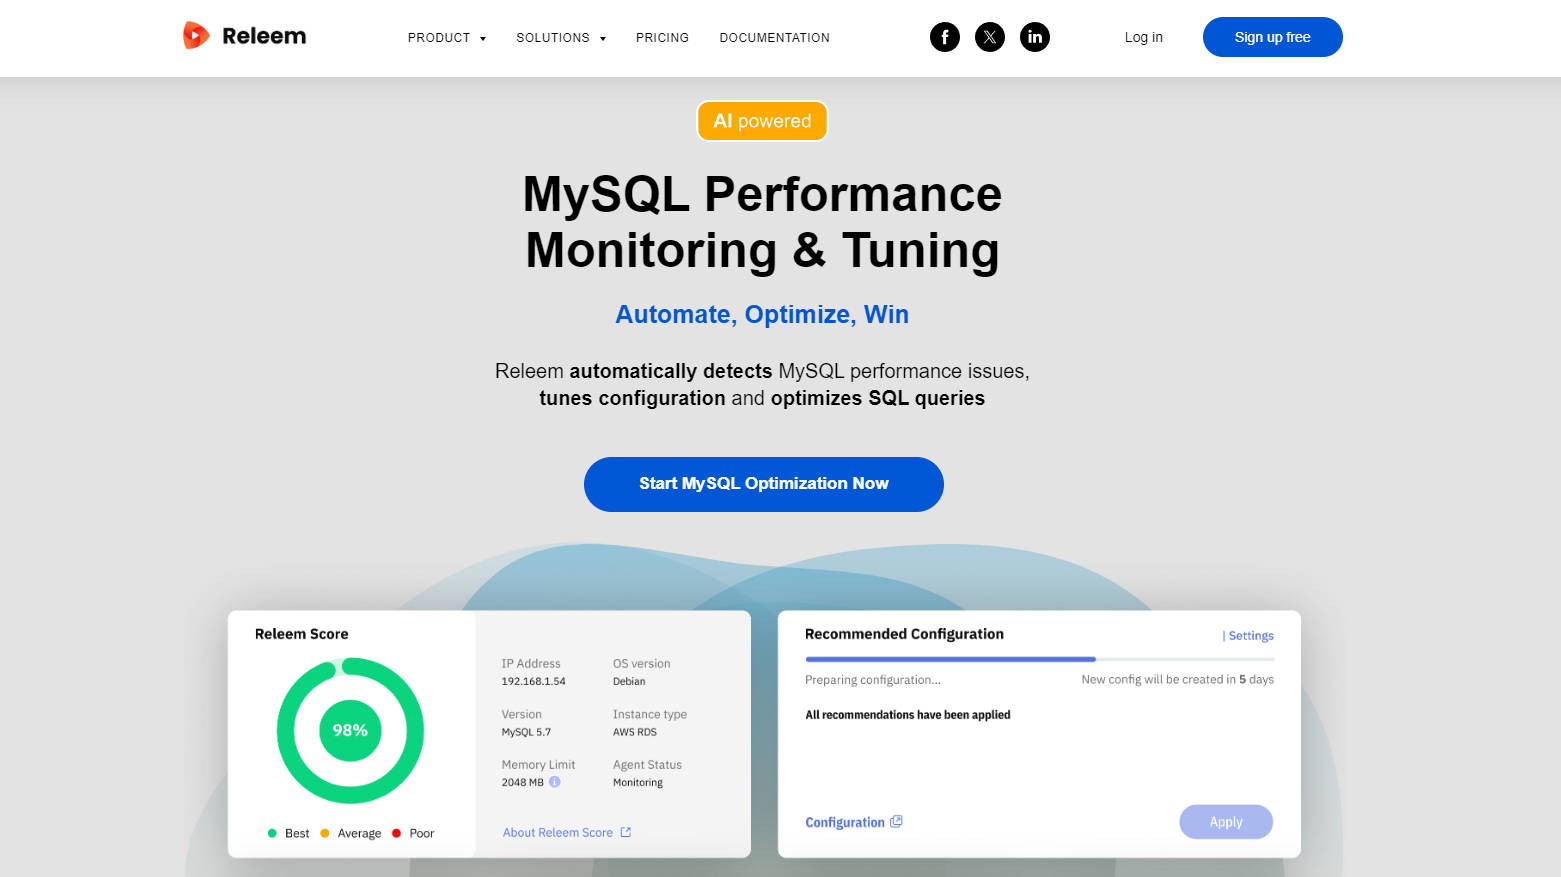Image resolution: width=1561 pixels, height=877 pixels.
Task: Click external link icon beside About Releem Score
Action: click(x=626, y=832)
